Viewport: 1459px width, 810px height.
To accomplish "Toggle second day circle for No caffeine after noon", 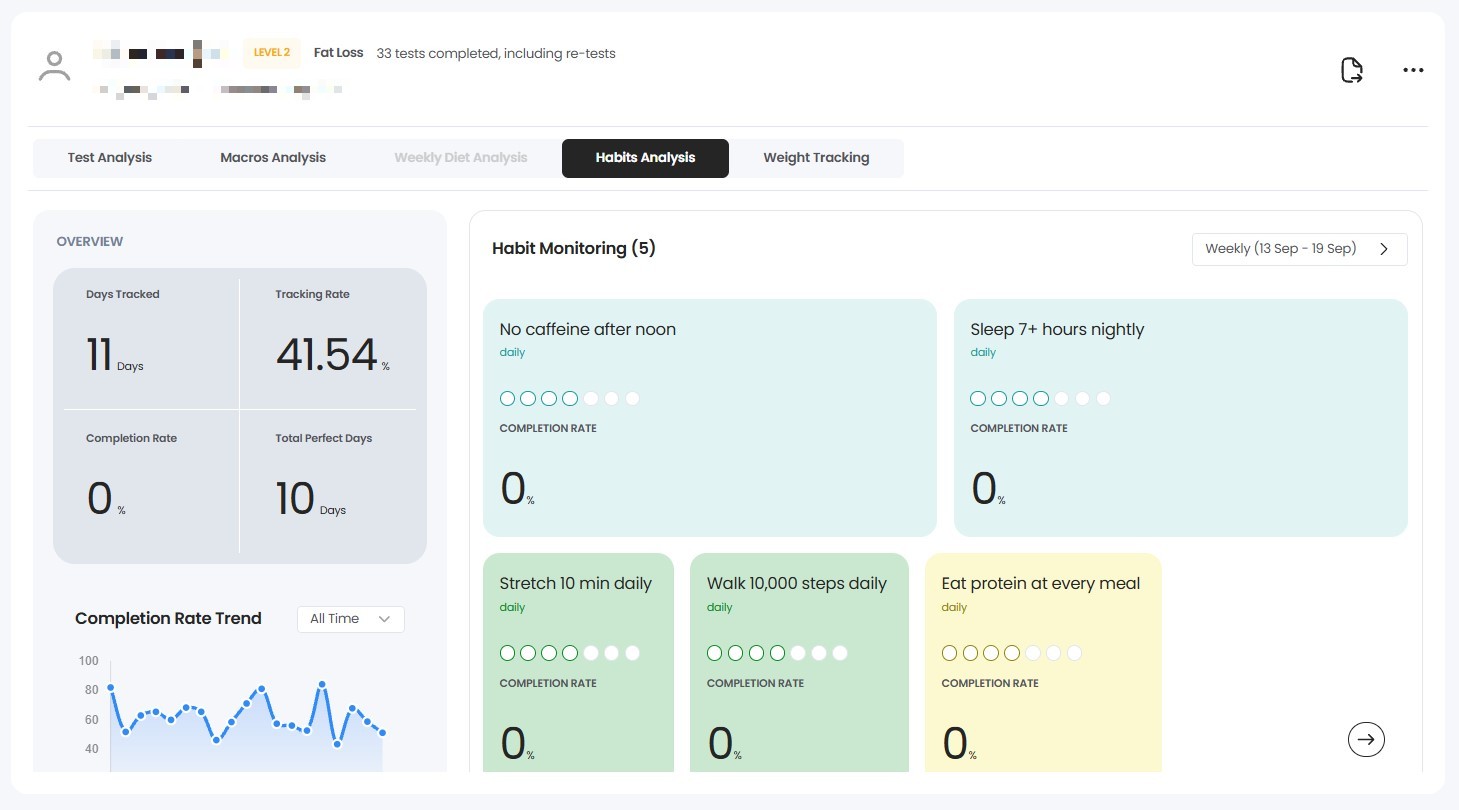I will tap(528, 398).
